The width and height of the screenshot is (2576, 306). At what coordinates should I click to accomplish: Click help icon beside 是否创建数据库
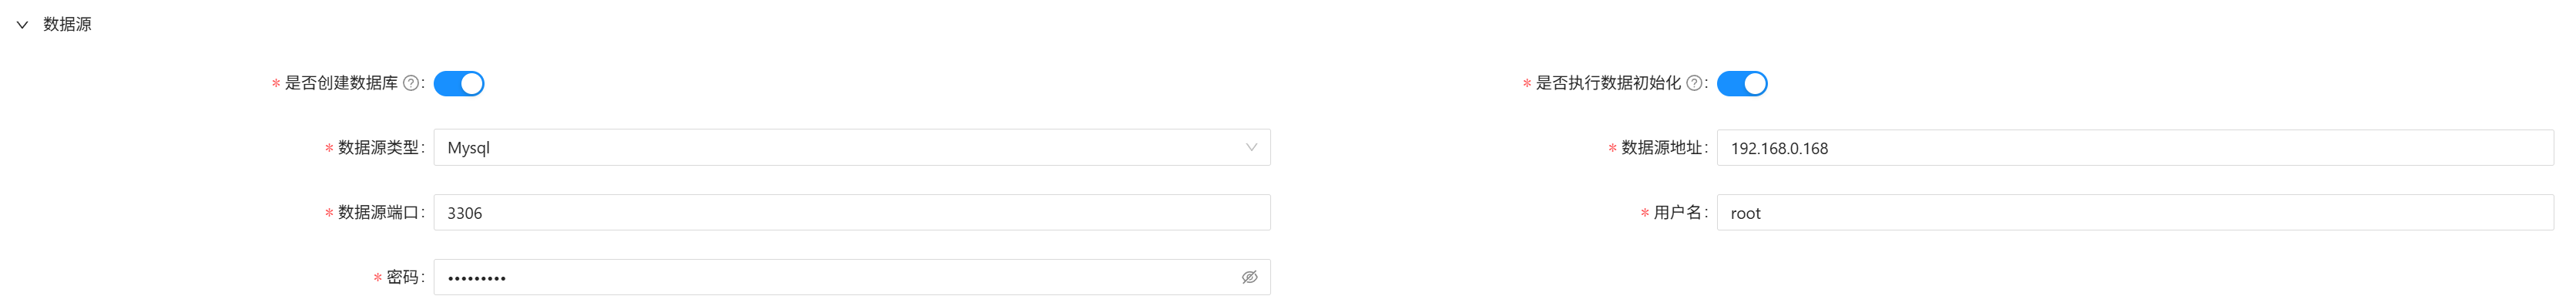pyautogui.click(x=410, y=83)
